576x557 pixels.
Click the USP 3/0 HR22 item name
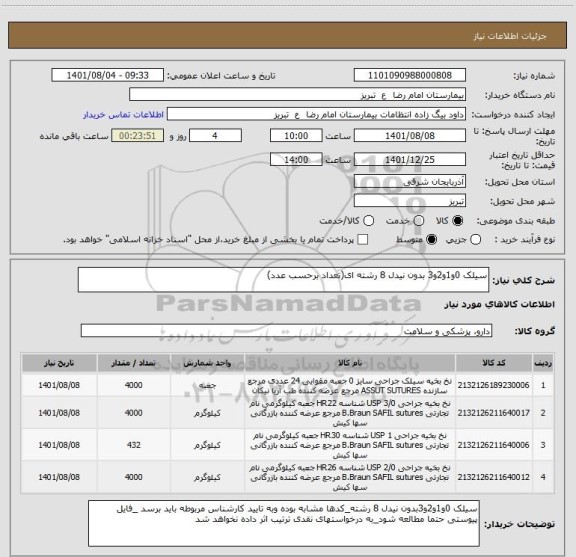pyautogui.click(x=350, y=413)
